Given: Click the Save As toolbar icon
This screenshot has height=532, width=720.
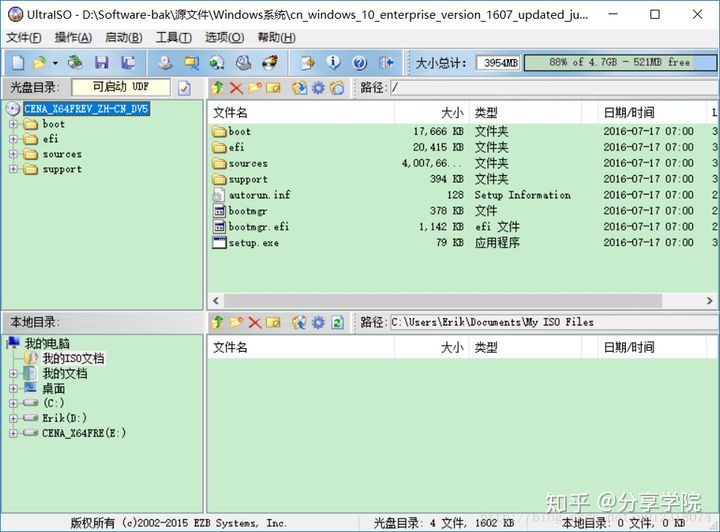Looking at the screenshot, I should pos(128,62).
